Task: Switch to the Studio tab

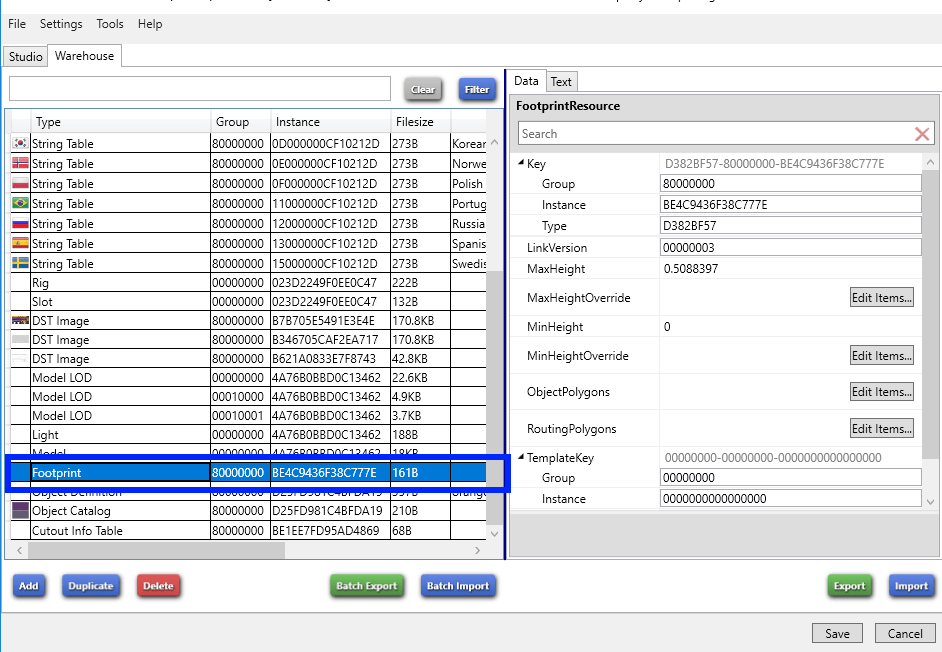Action: click(25, 57)
